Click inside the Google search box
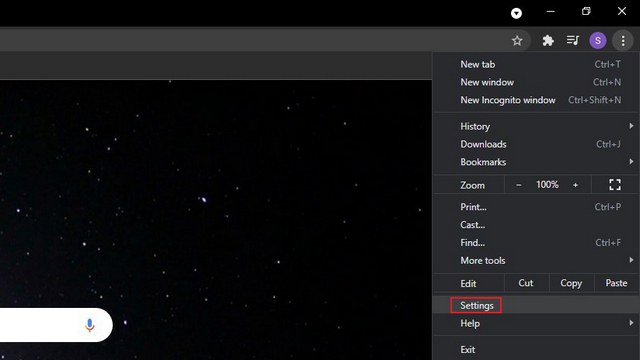The height and width of the screenshot is (360, 640). tap(56, 325)
